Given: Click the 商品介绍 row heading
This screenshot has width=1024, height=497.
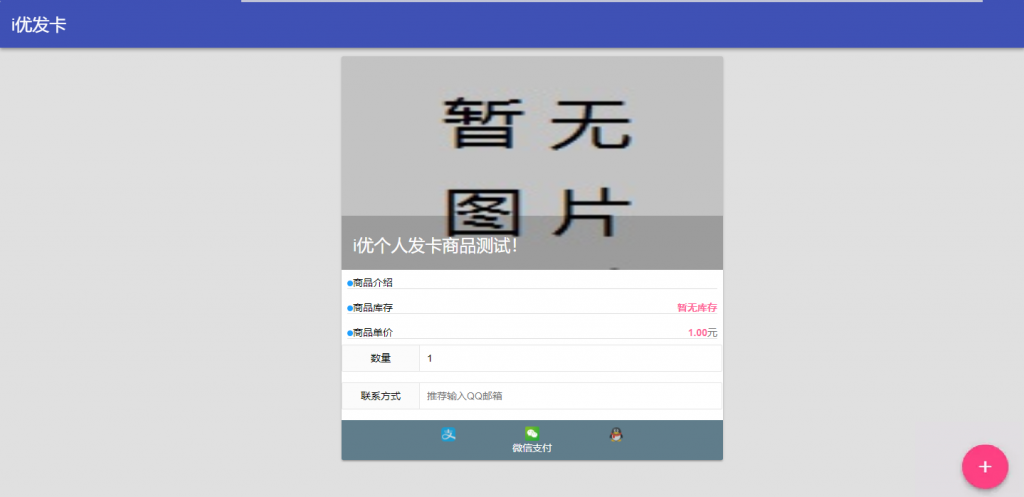Looking at the screenshot, I should (x=373, y=283).
